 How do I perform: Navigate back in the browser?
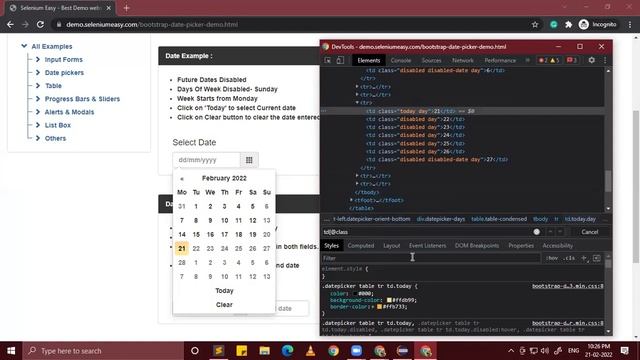click(10, 24)
